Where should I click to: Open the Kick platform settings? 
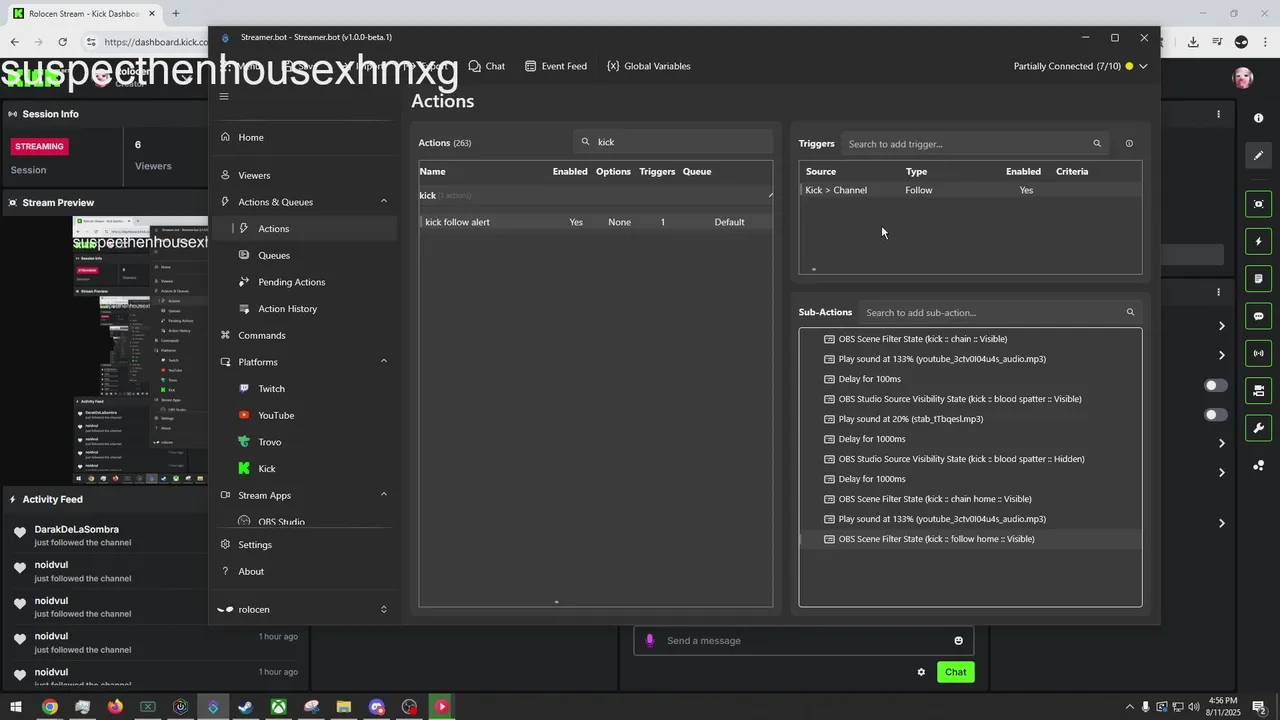pyautogui.click(x=266, y=469)
